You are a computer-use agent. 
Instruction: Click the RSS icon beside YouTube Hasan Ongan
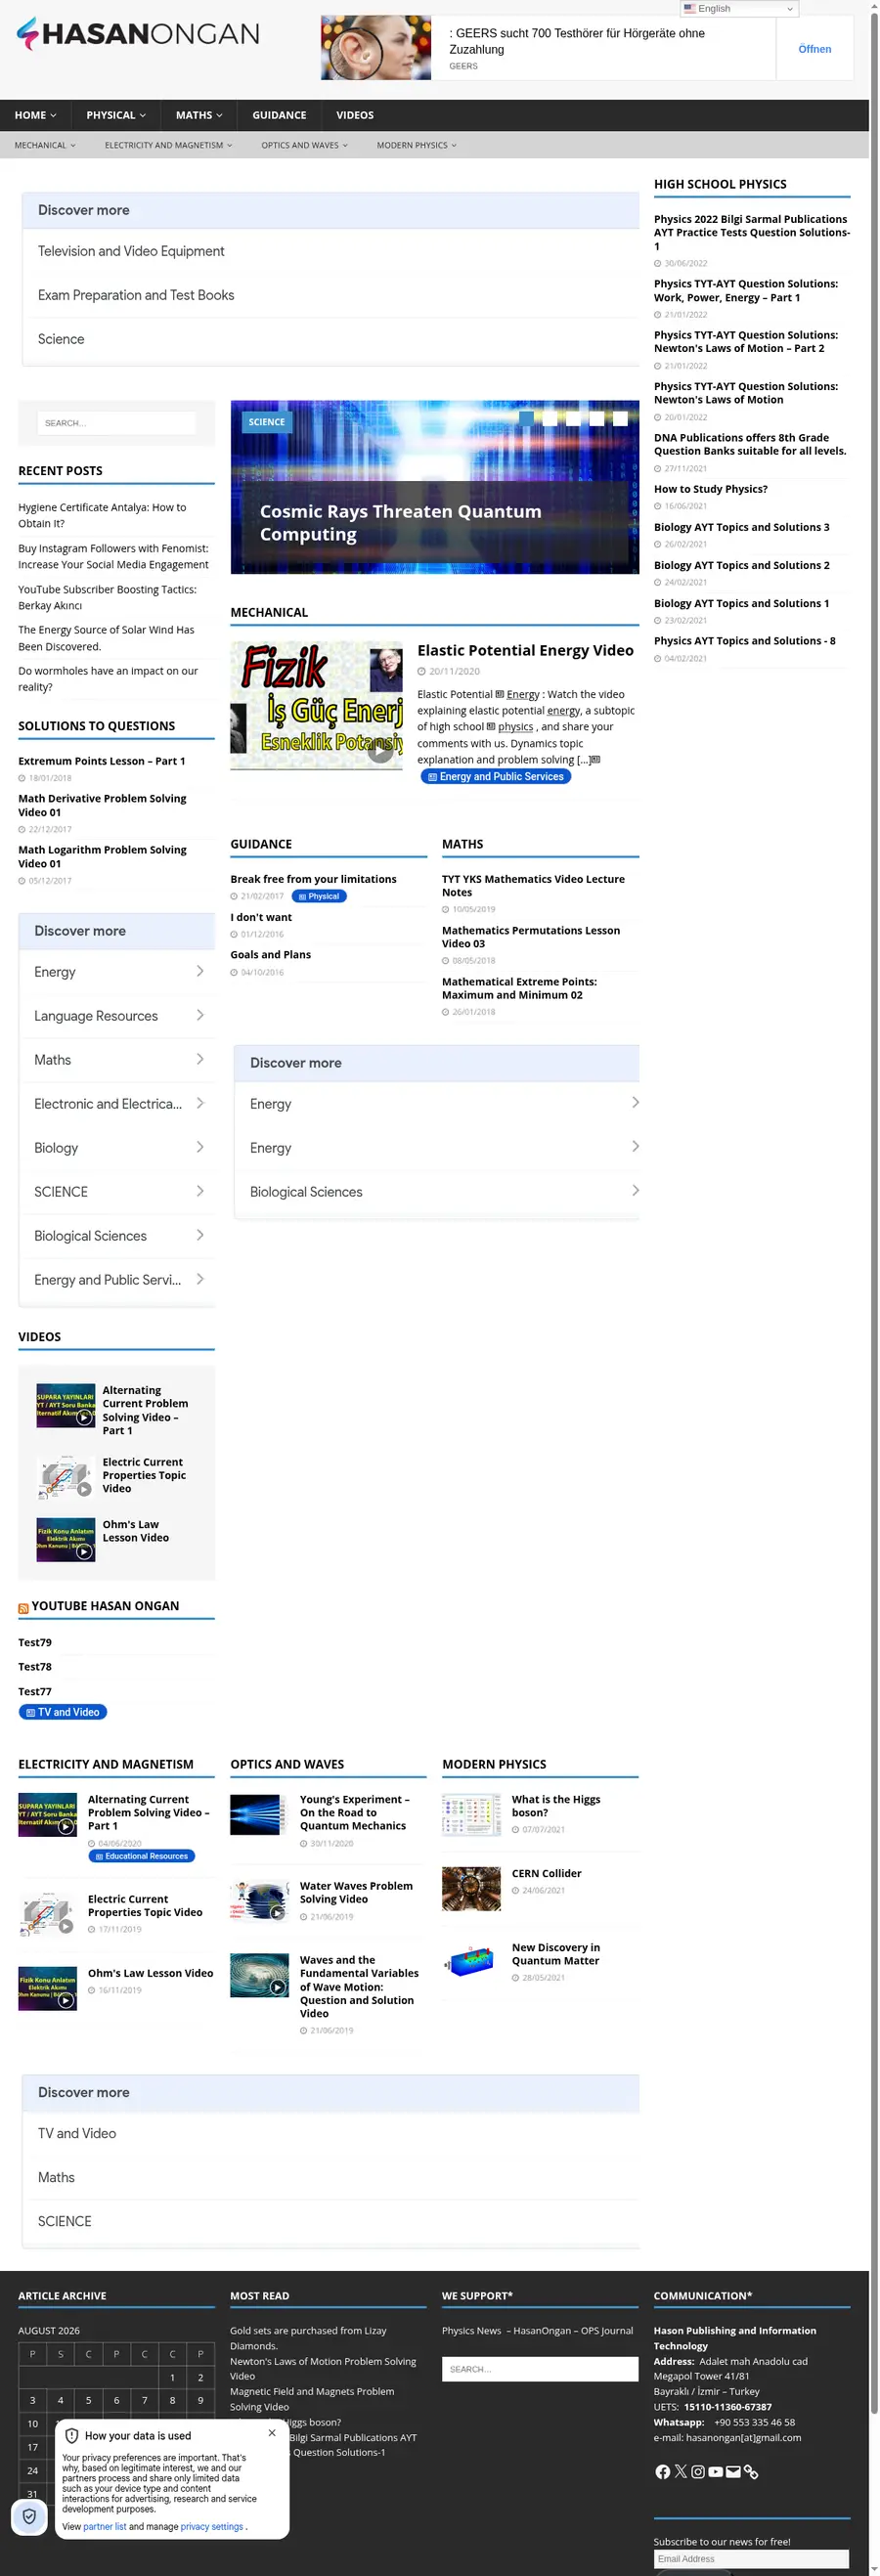click(23, 1608)
